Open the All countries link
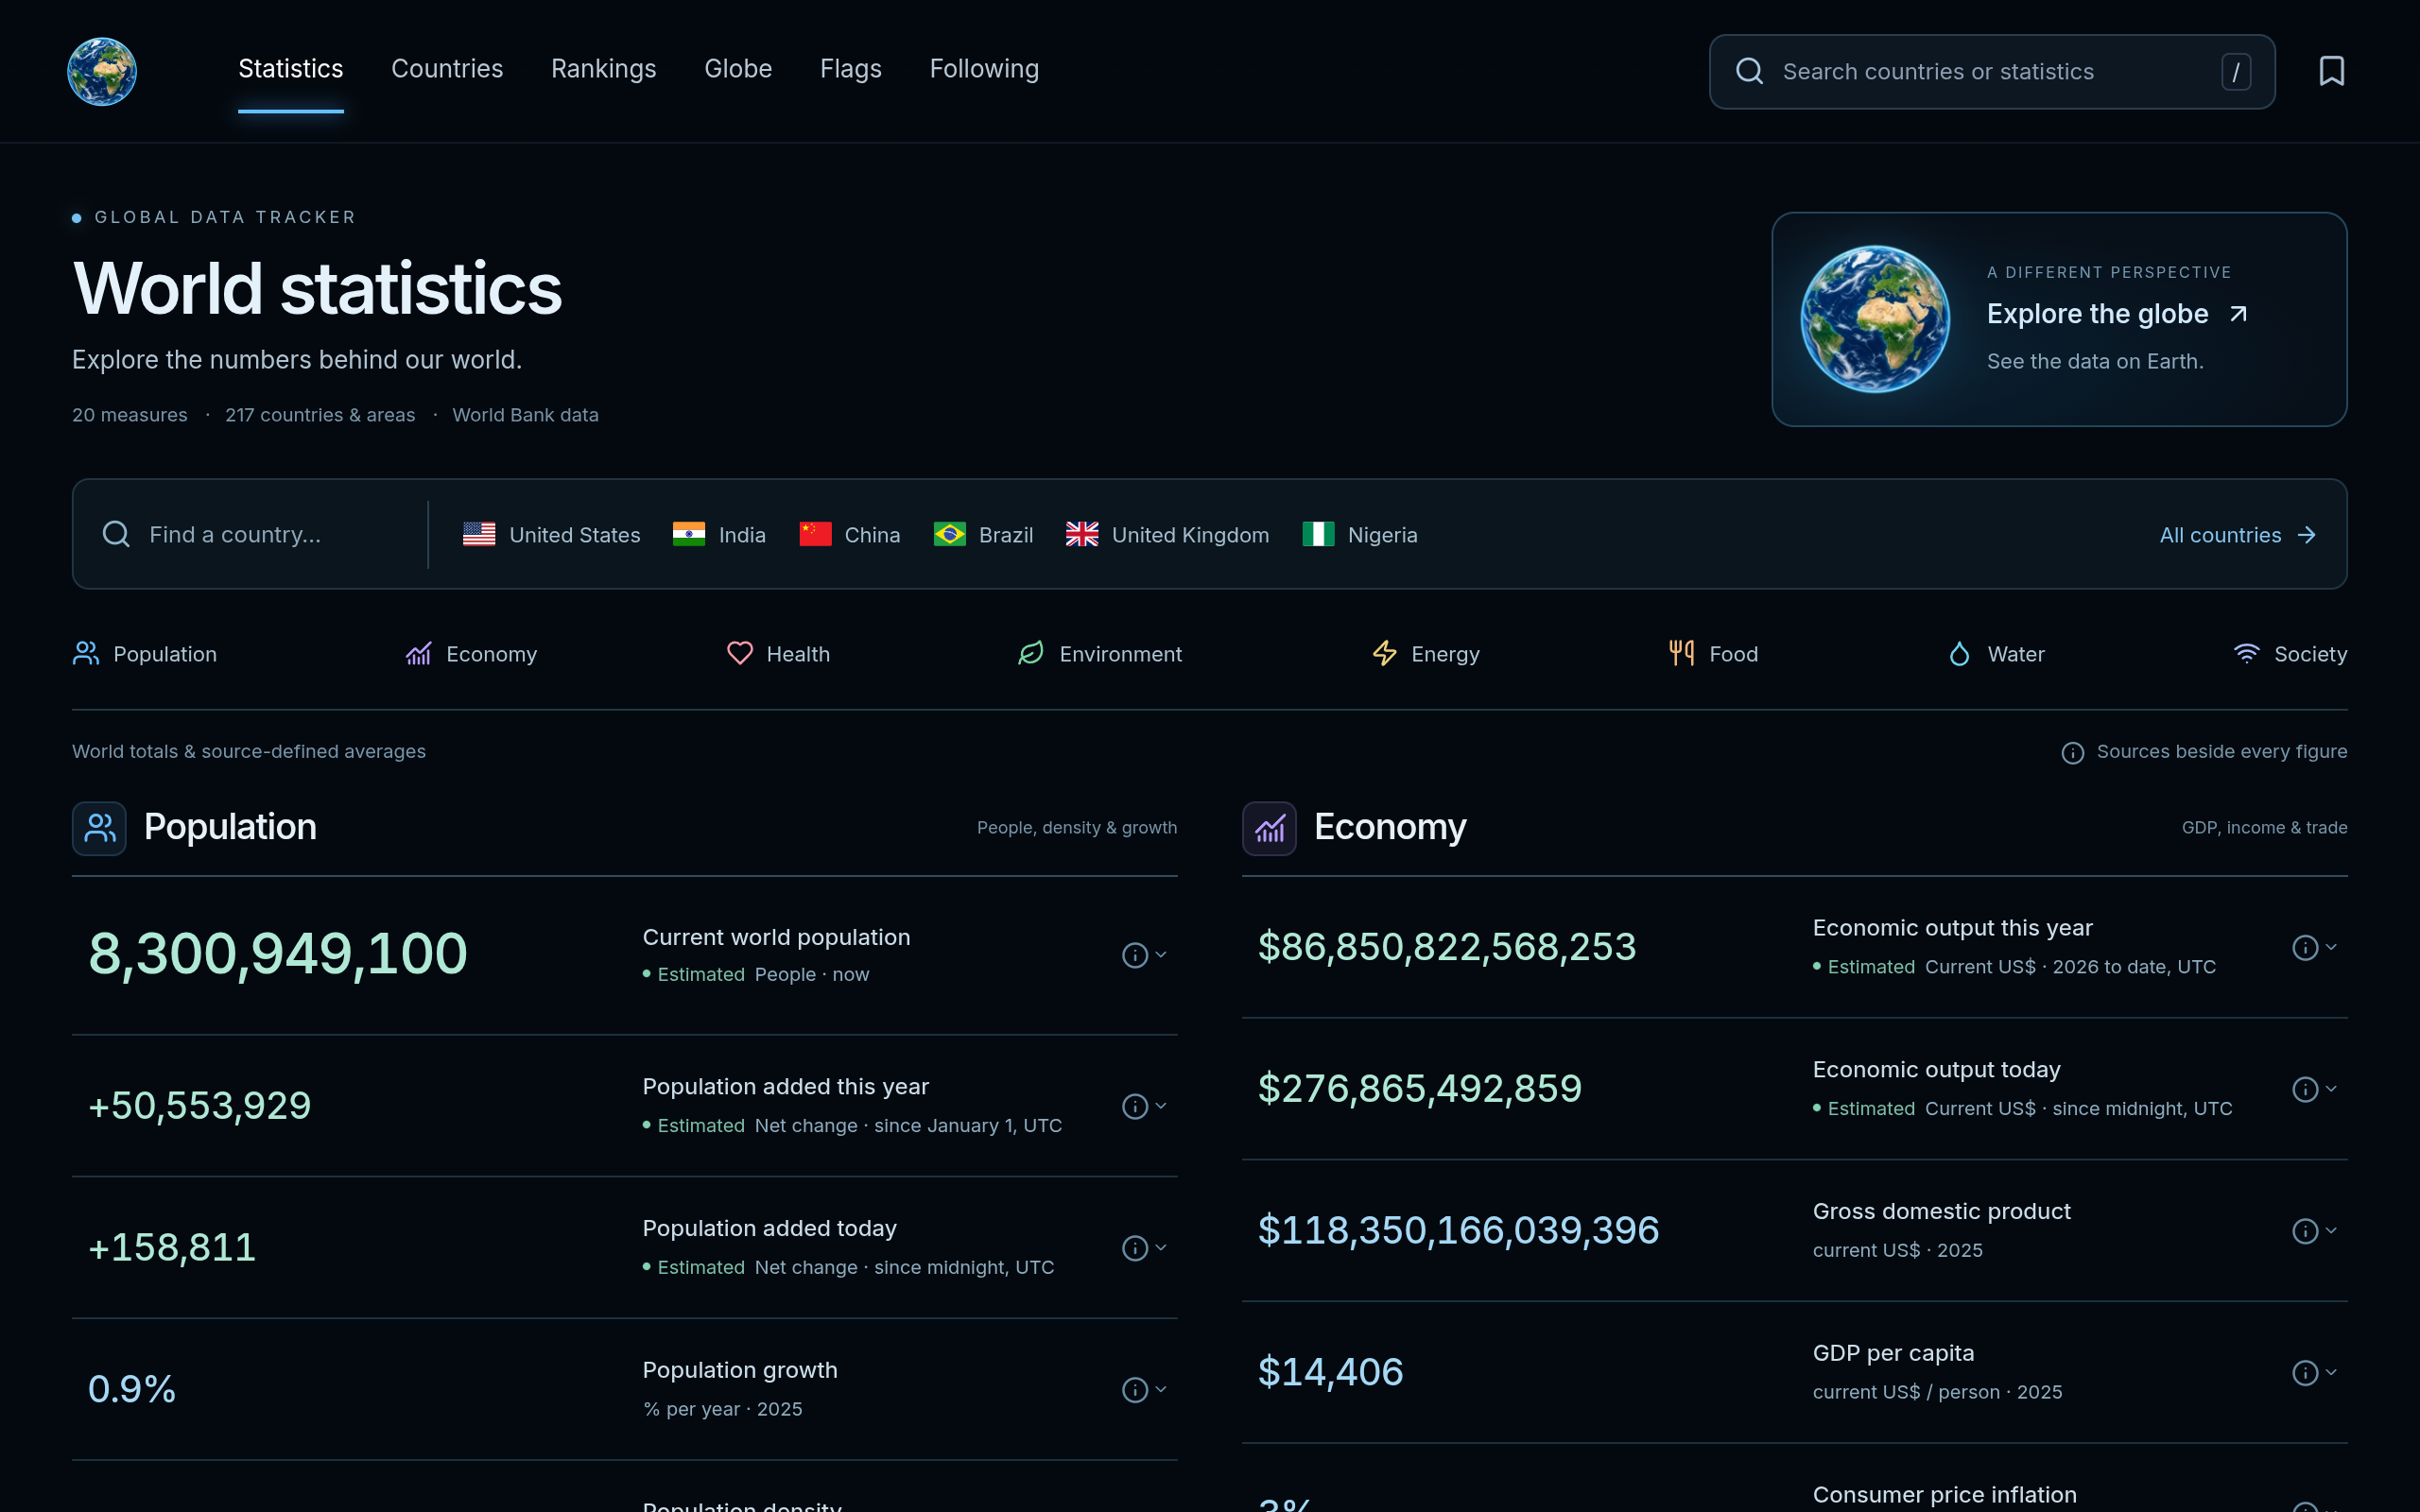Screen dimensions: 2420x1512 2238,535
